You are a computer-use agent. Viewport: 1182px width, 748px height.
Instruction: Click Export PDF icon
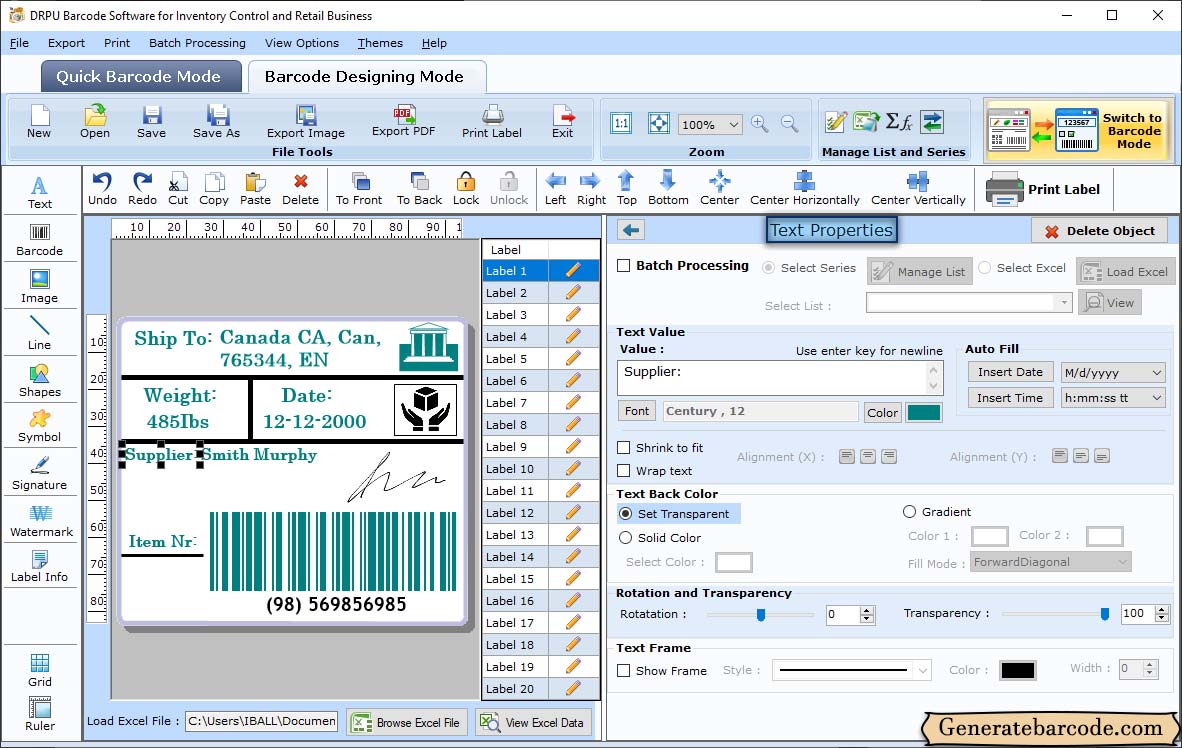[x=403, y=121]
